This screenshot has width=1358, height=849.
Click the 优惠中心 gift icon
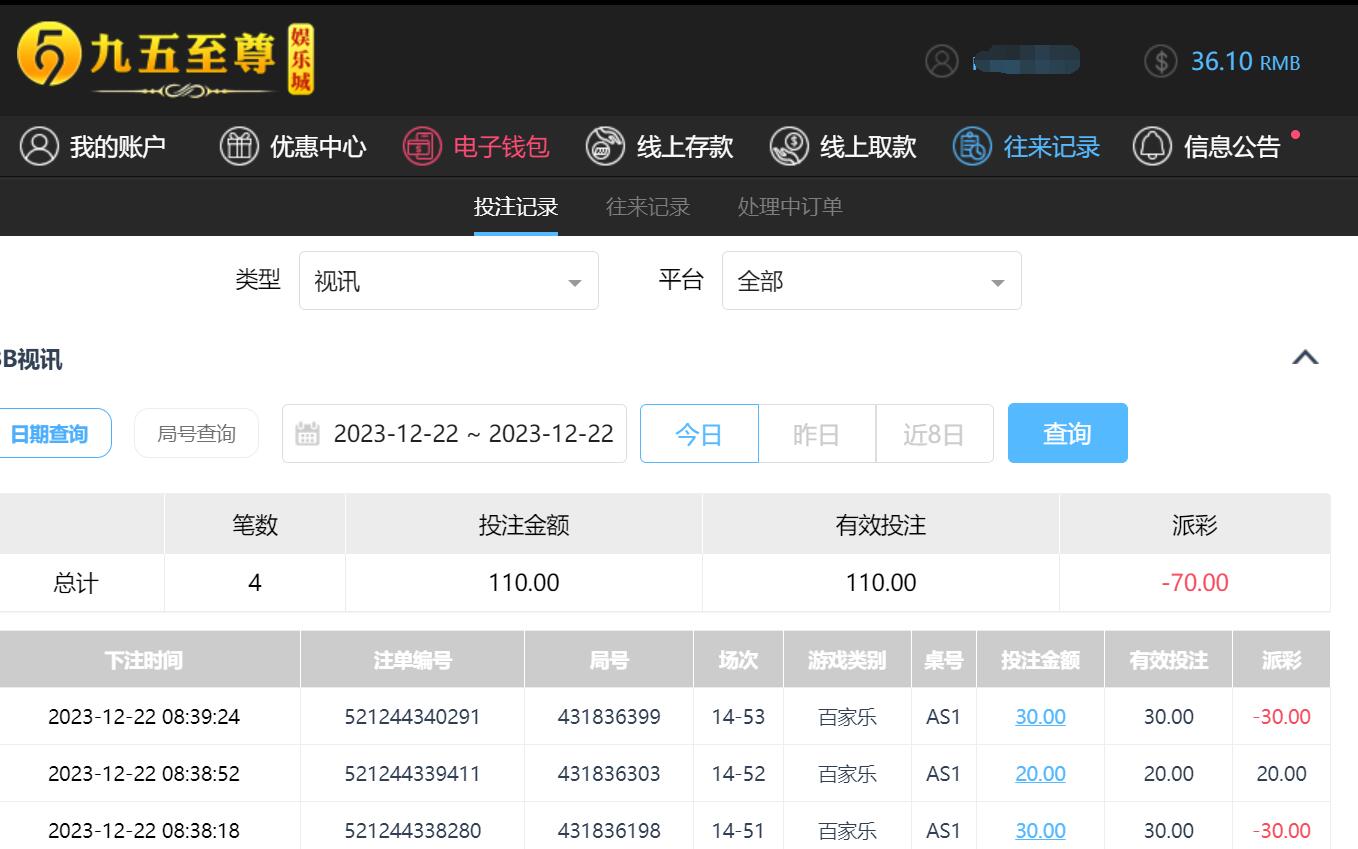(239, 146)
